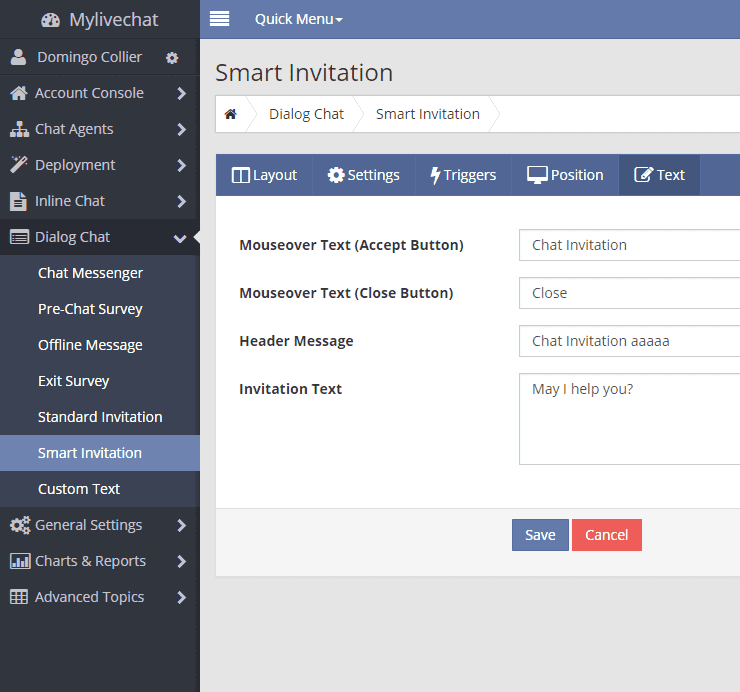Click the Save button

(540, 535)
